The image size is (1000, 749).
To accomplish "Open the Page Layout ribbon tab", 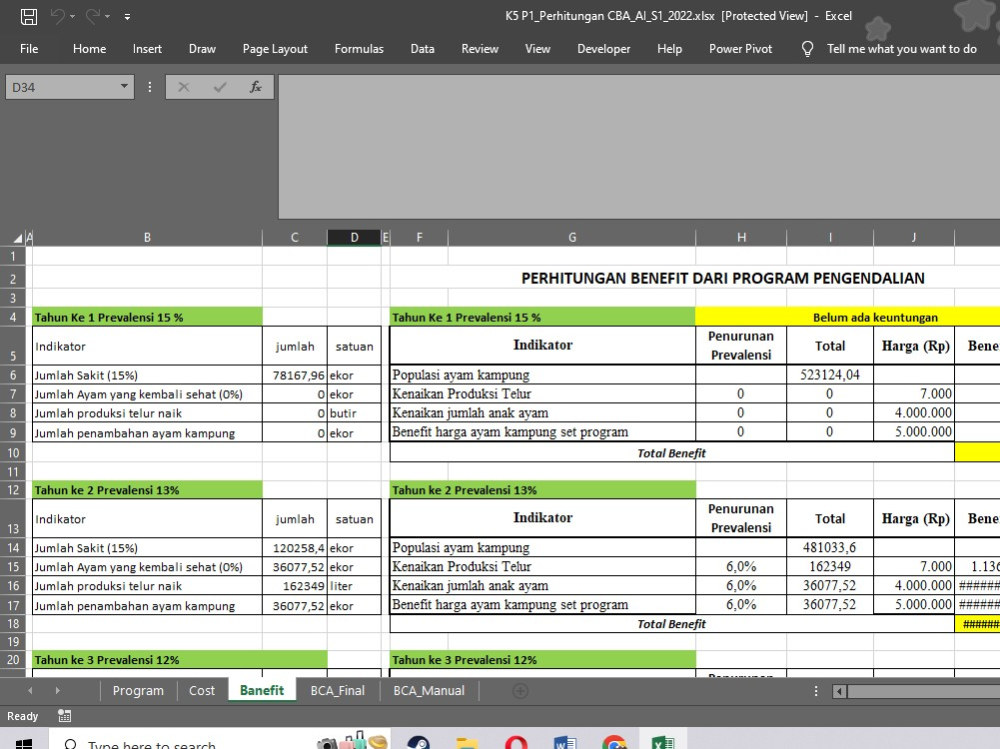I will [x=275, y=48].
